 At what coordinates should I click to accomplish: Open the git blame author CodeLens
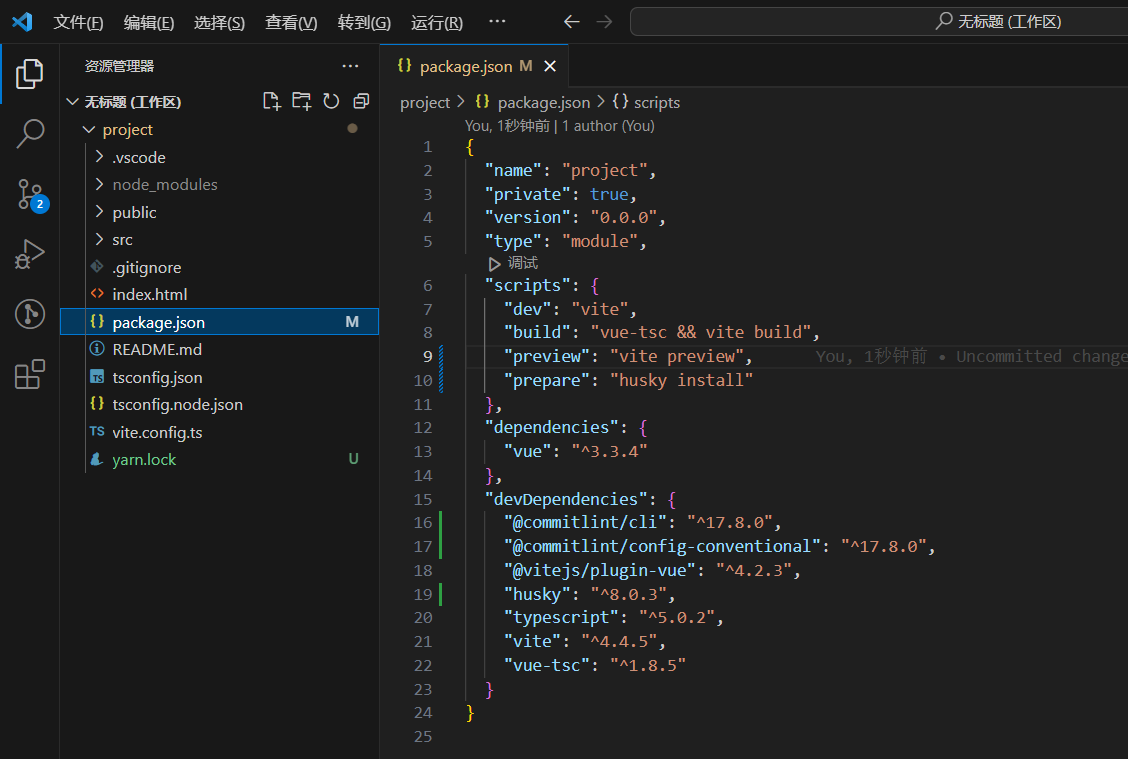pyautogui.click(x=560, y=126)
